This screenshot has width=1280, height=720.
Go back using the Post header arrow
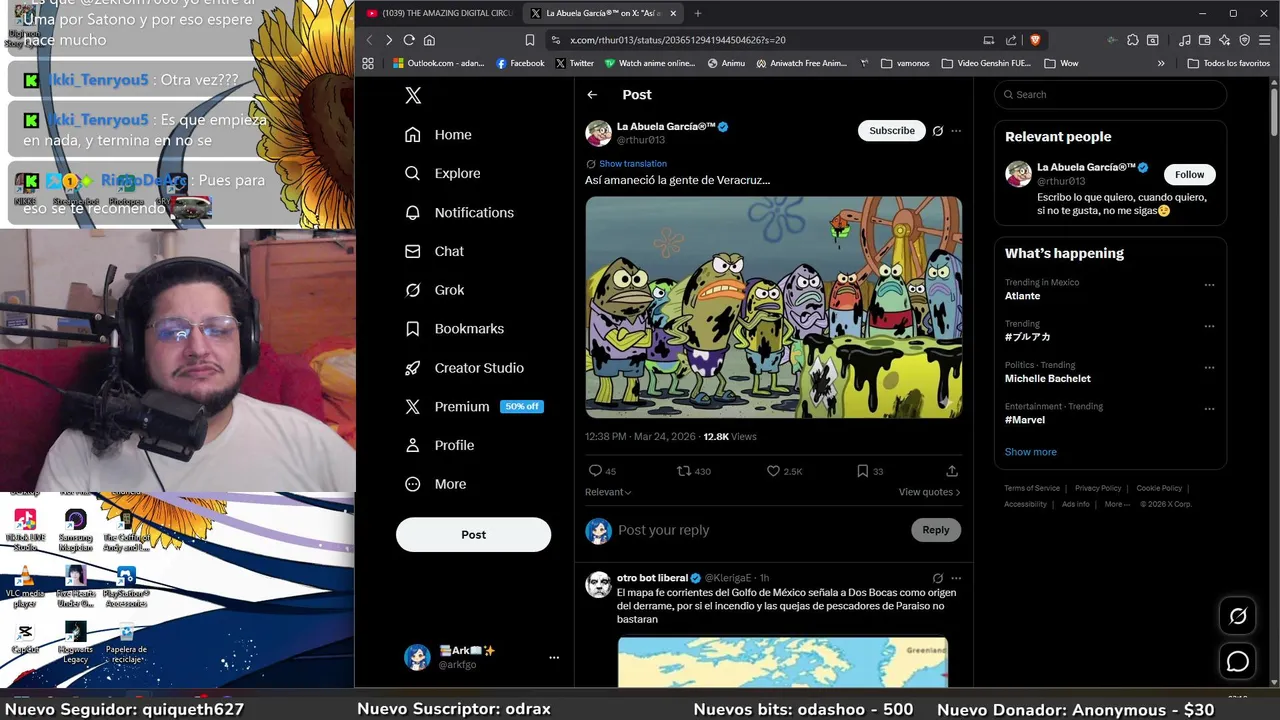coord(592,95)
